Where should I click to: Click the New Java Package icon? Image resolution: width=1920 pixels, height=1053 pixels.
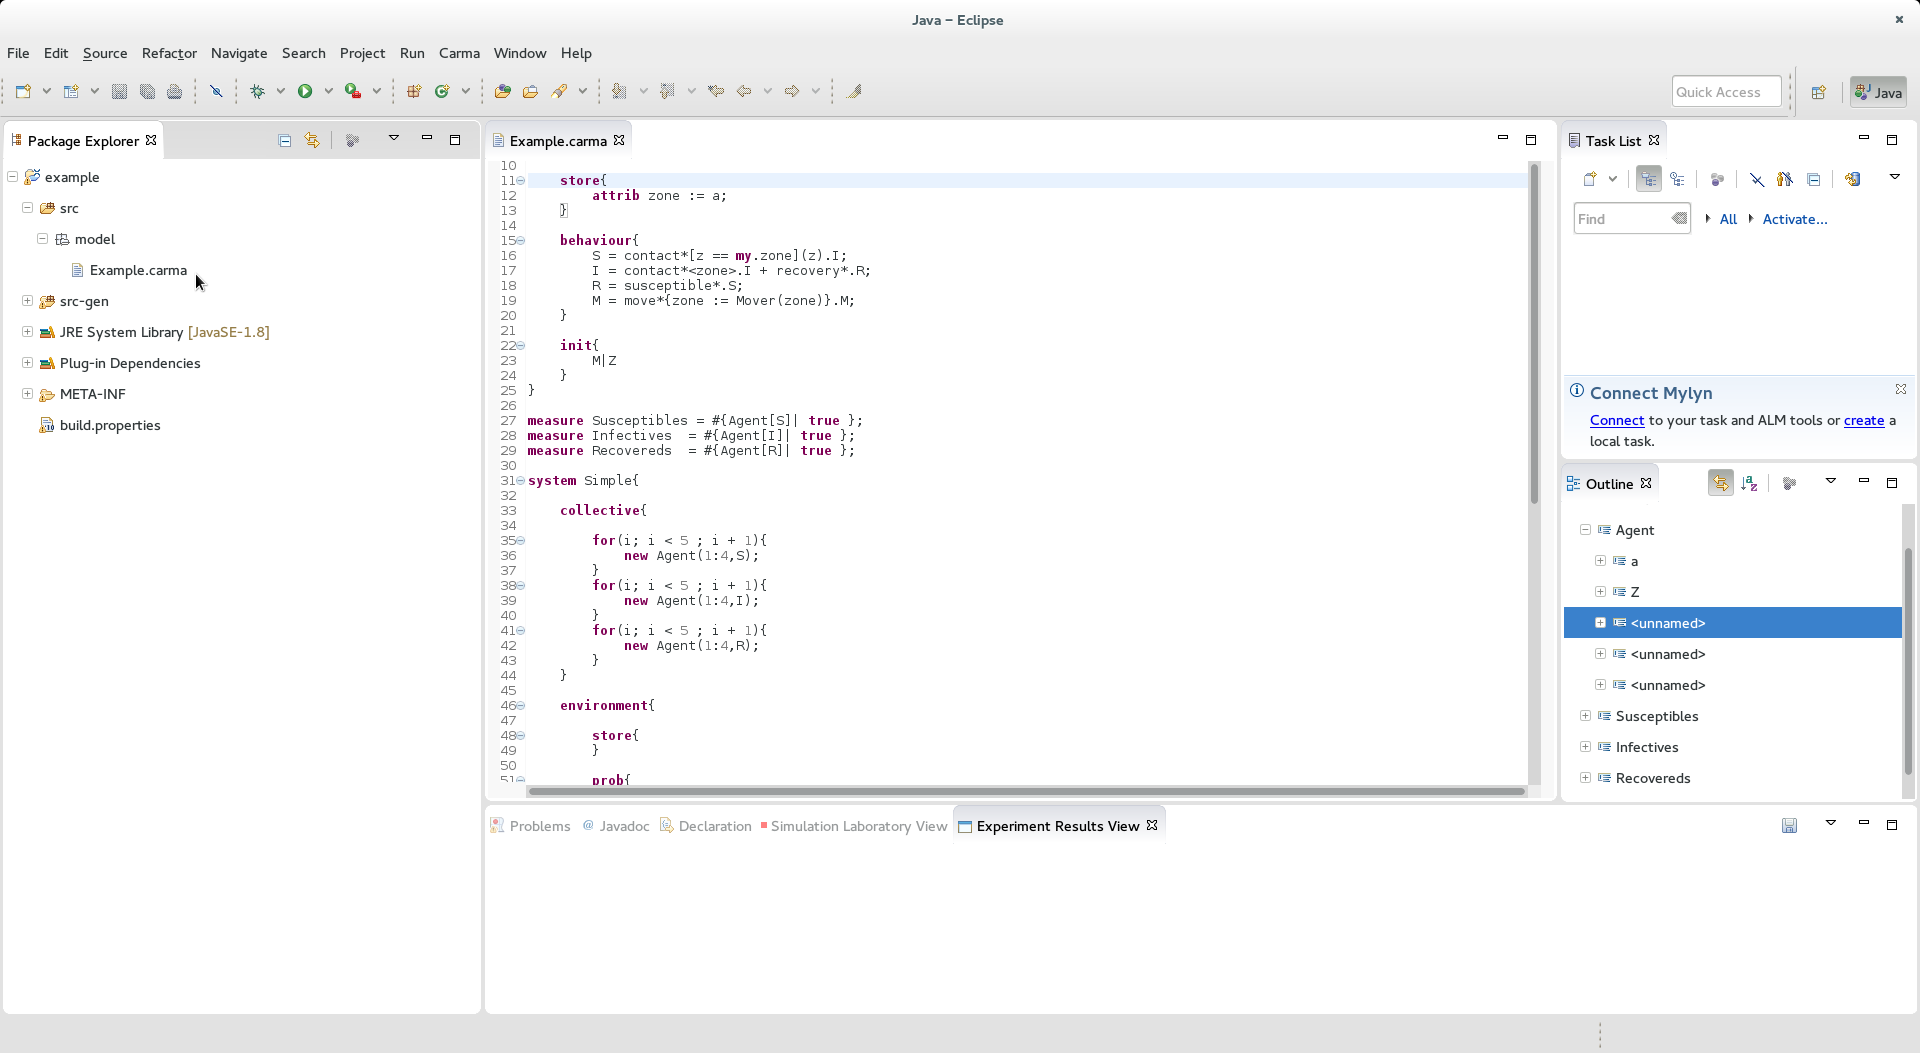[414, 91]
